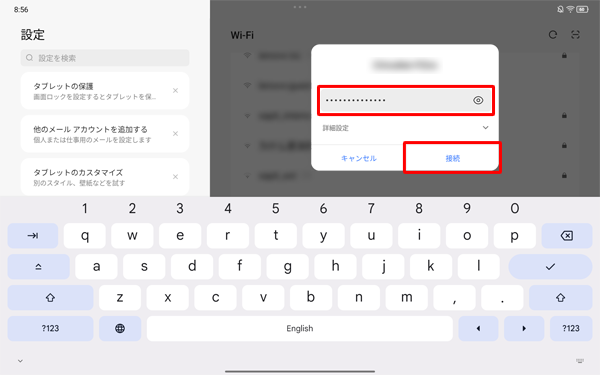This screenshot has width=600, height=375.
Task: Tap the Caps Lock key
Action: click(39, 267)
